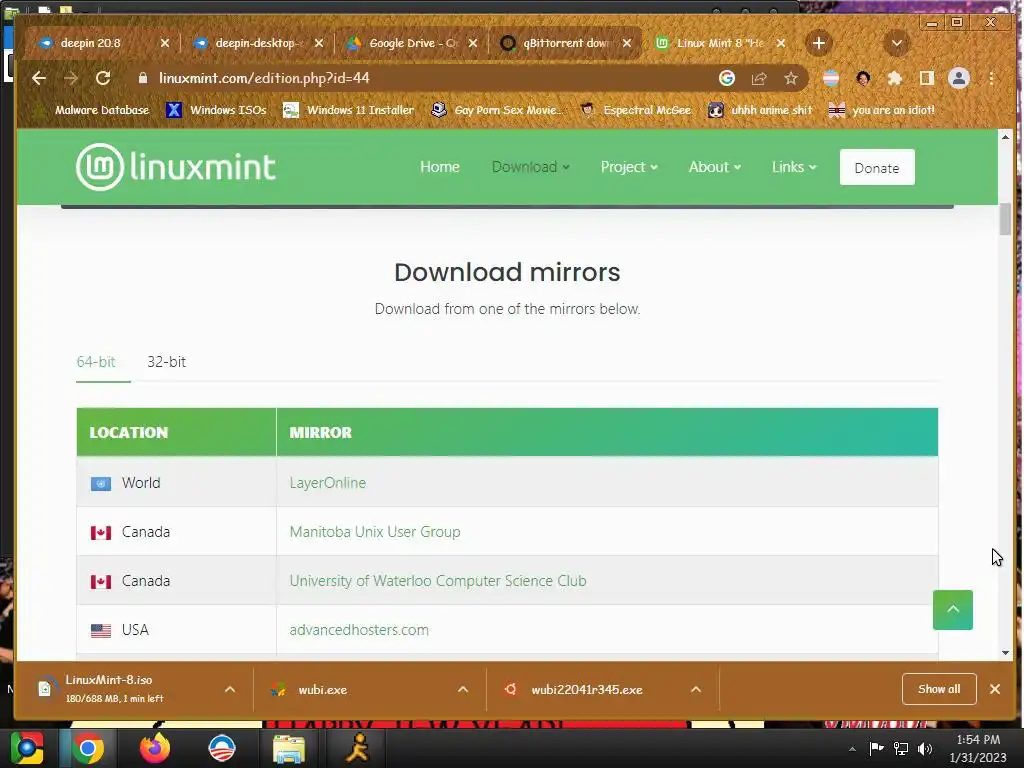Open Chrome three-dot menu

991,78
